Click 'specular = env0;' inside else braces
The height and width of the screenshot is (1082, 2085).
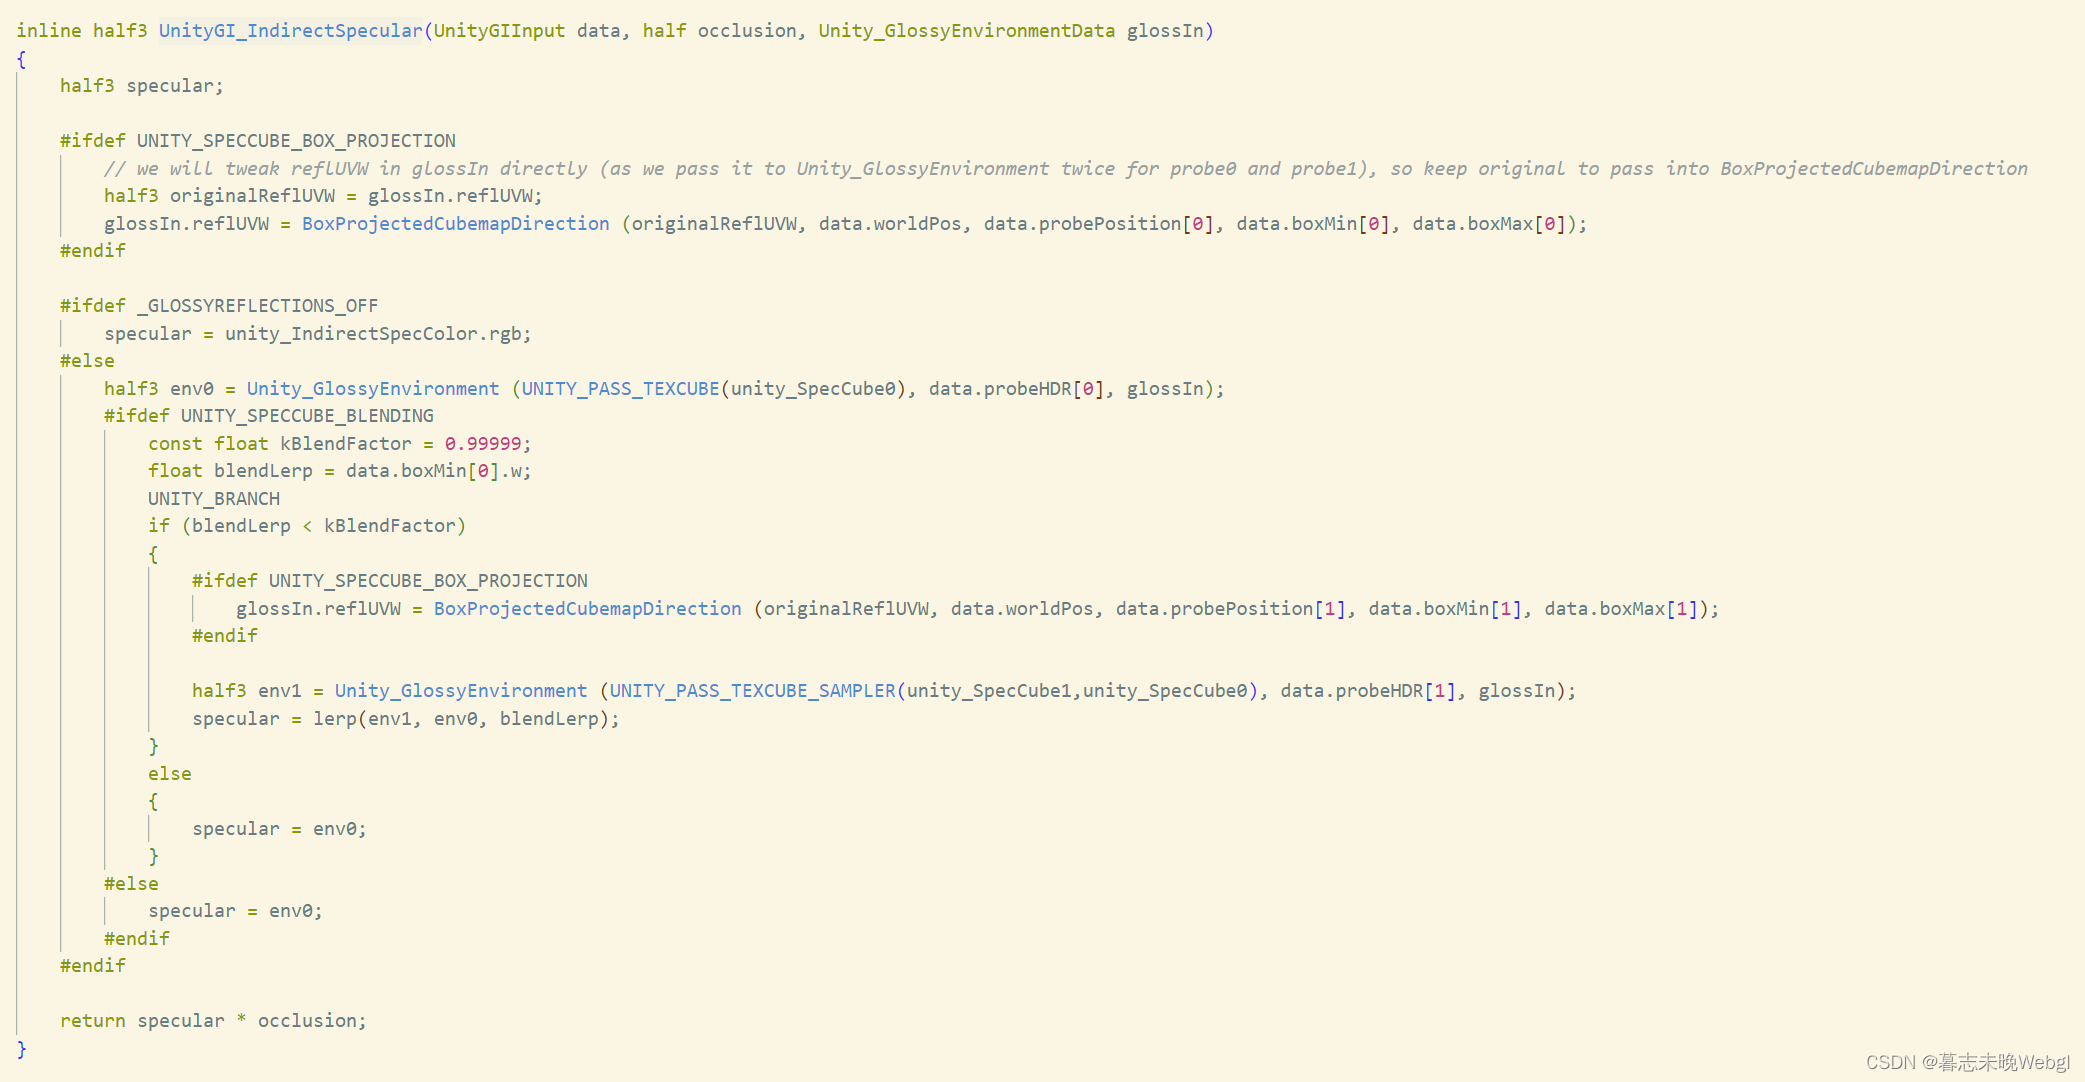click(280, 828)
